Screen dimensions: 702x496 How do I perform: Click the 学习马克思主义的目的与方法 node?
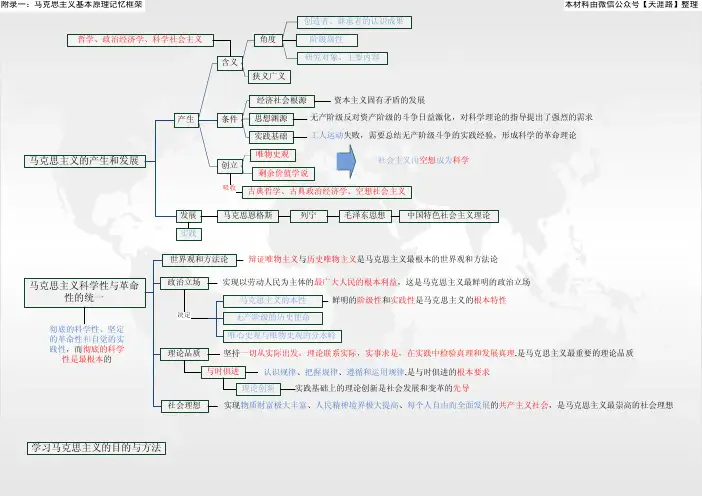[x=96, y=445]
